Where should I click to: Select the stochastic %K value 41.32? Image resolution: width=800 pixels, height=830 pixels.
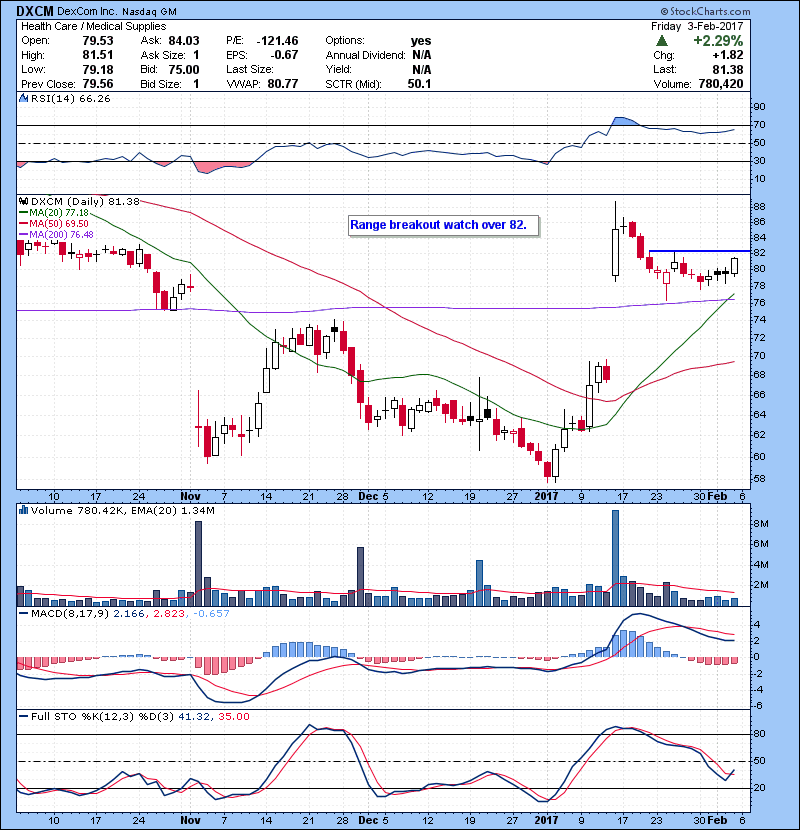click(x=194, y=716)
